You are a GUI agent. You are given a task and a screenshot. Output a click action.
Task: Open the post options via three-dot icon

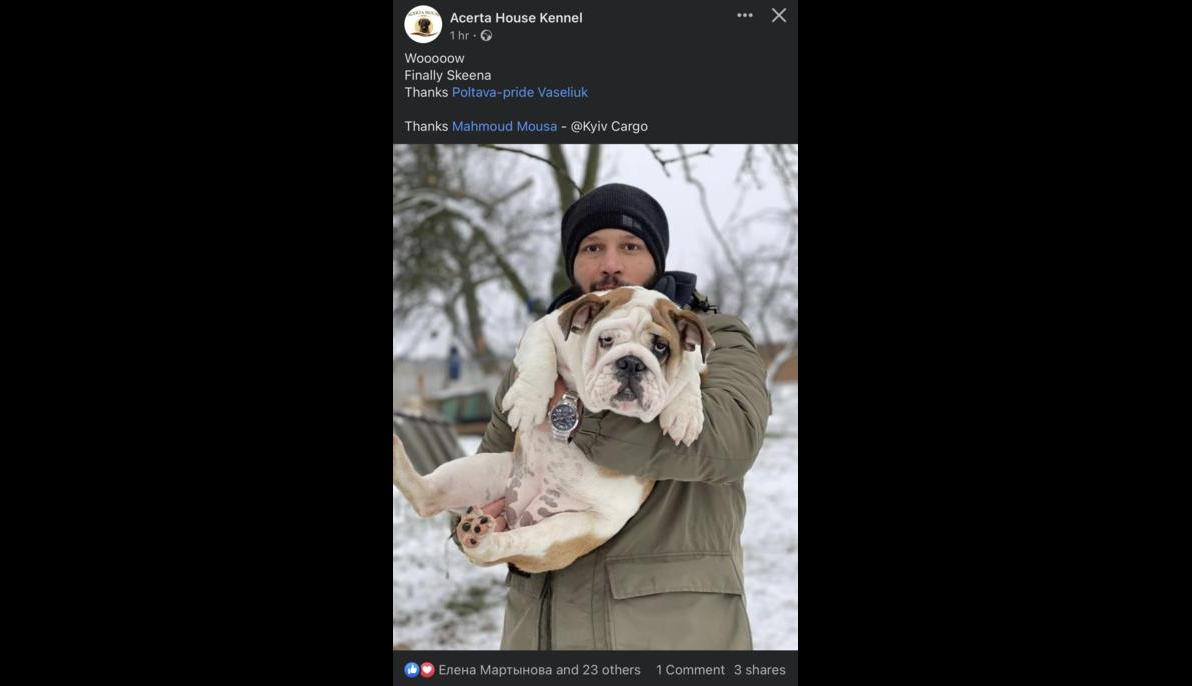[744, 15]
